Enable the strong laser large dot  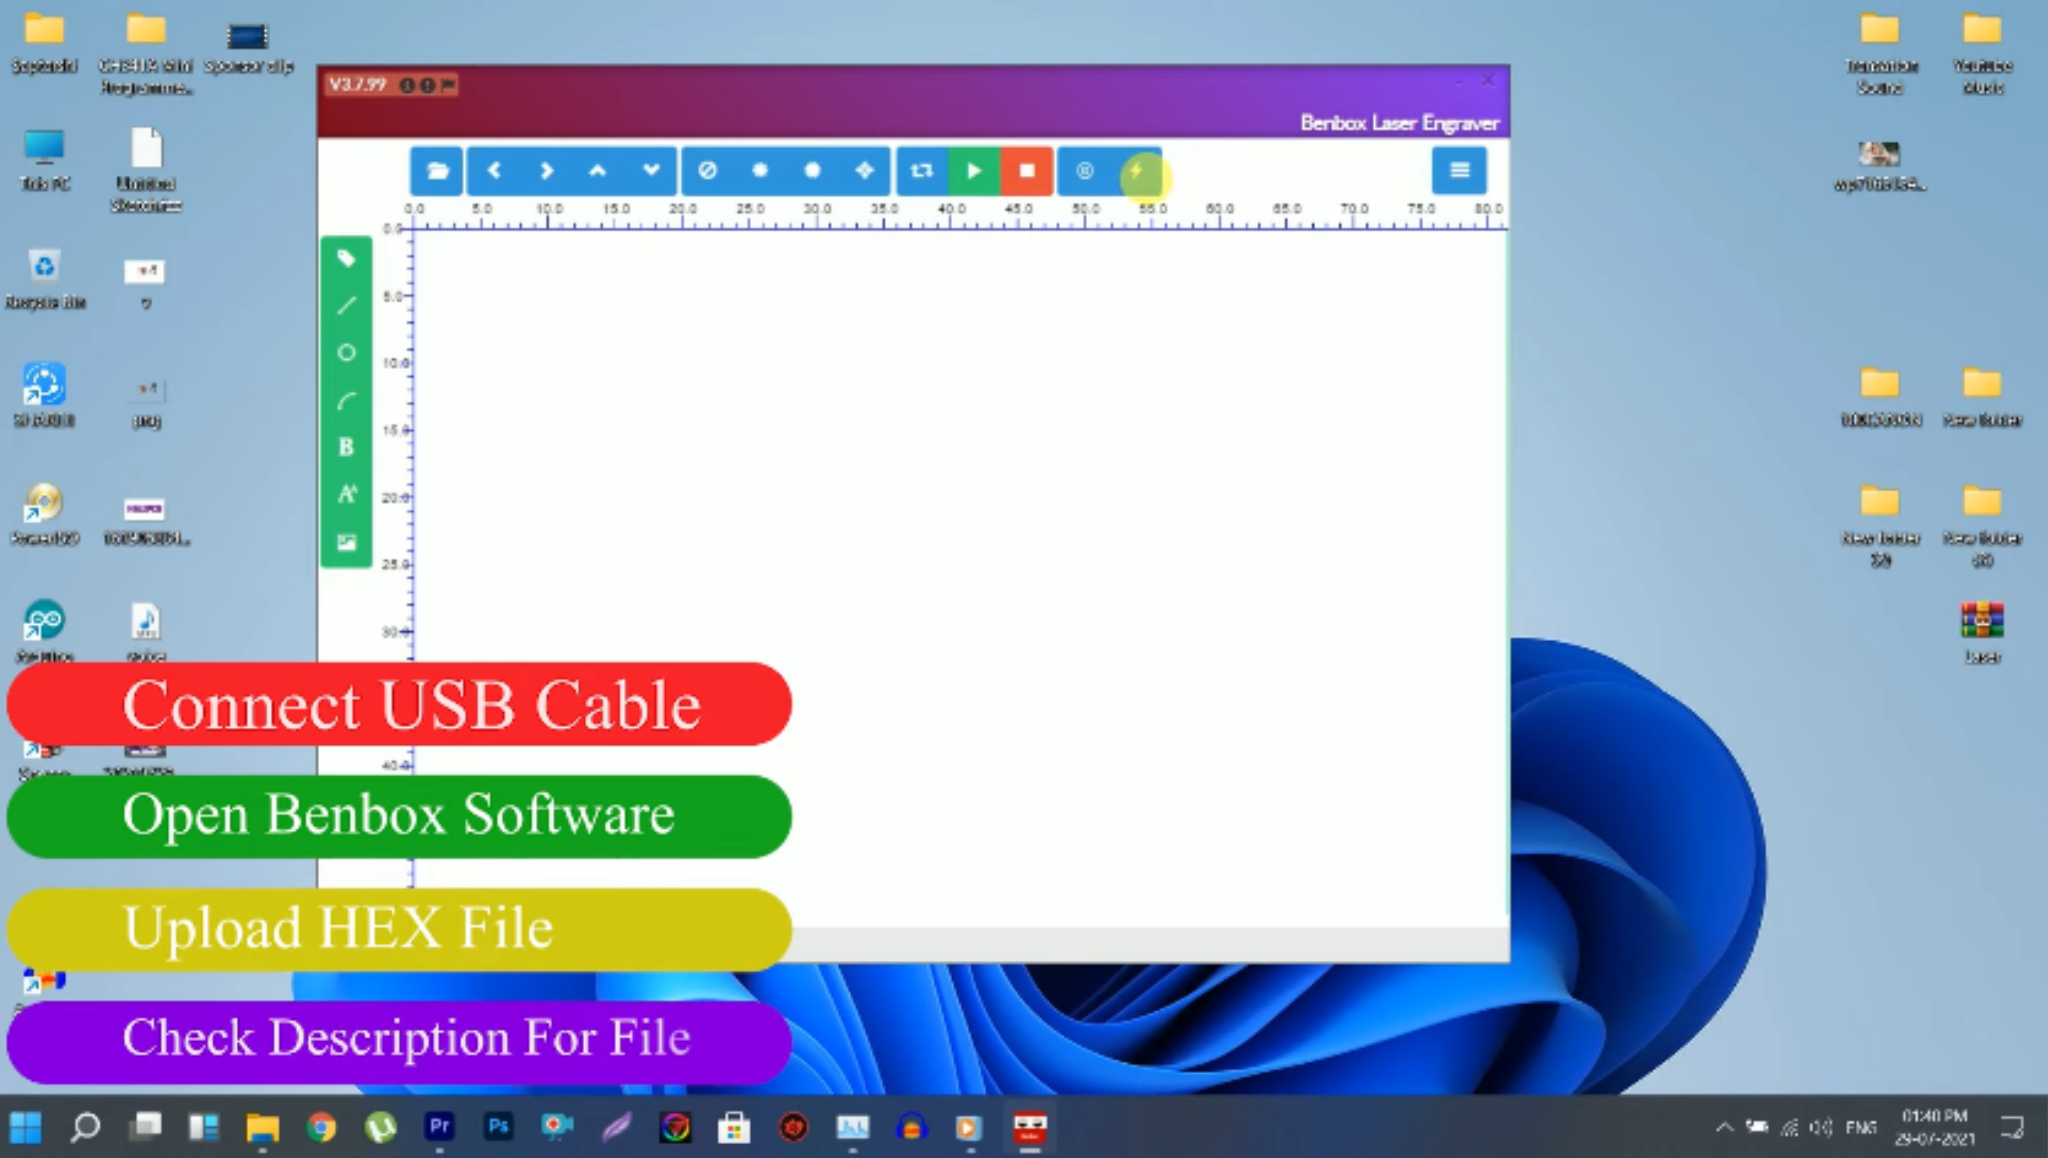click(812, 171)
